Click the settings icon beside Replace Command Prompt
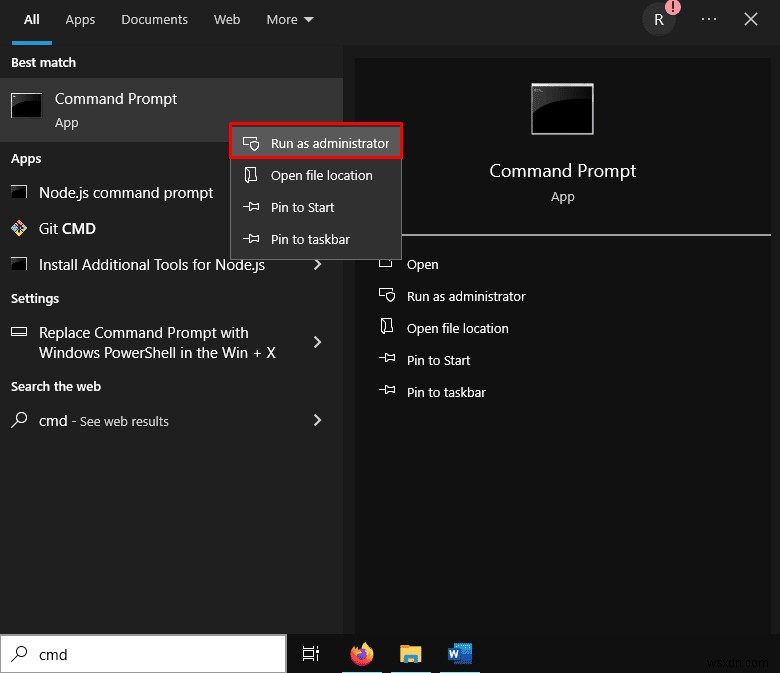 coord(19,332)
